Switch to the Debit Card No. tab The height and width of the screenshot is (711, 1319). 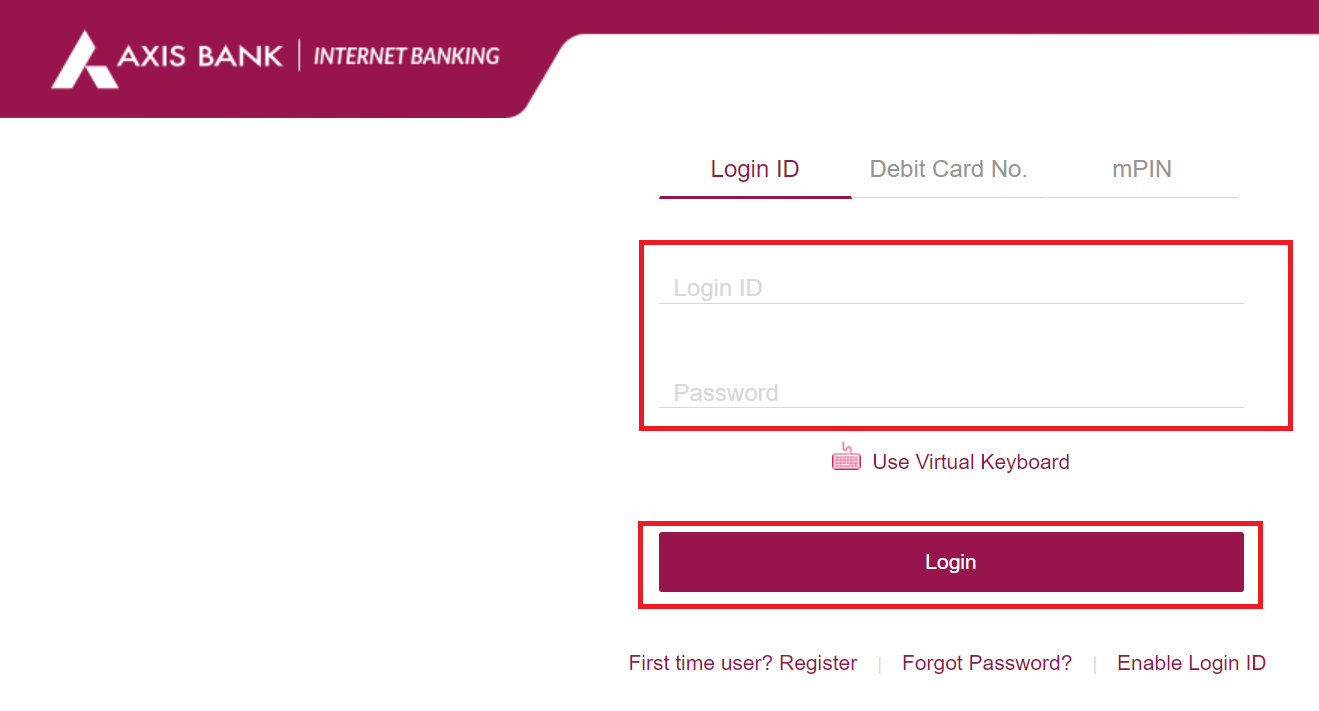[x=948, y=168]
